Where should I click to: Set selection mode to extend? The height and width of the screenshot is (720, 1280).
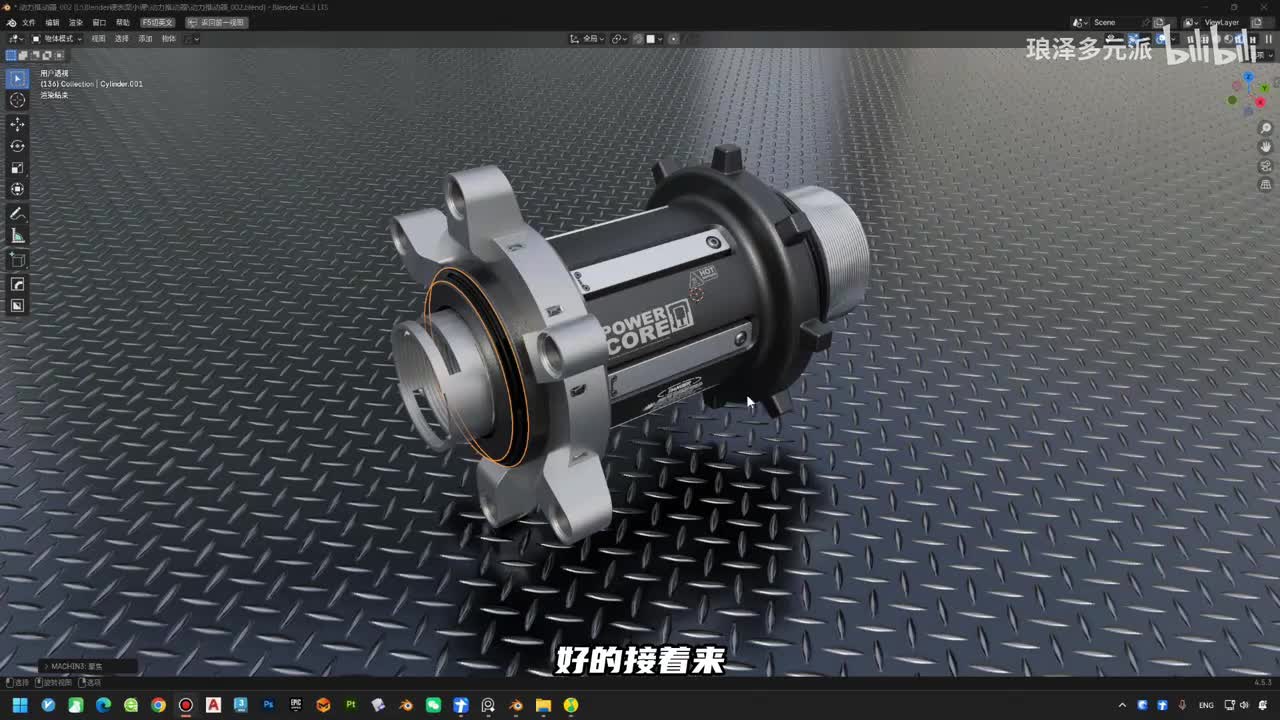click(x=23, y=55)
